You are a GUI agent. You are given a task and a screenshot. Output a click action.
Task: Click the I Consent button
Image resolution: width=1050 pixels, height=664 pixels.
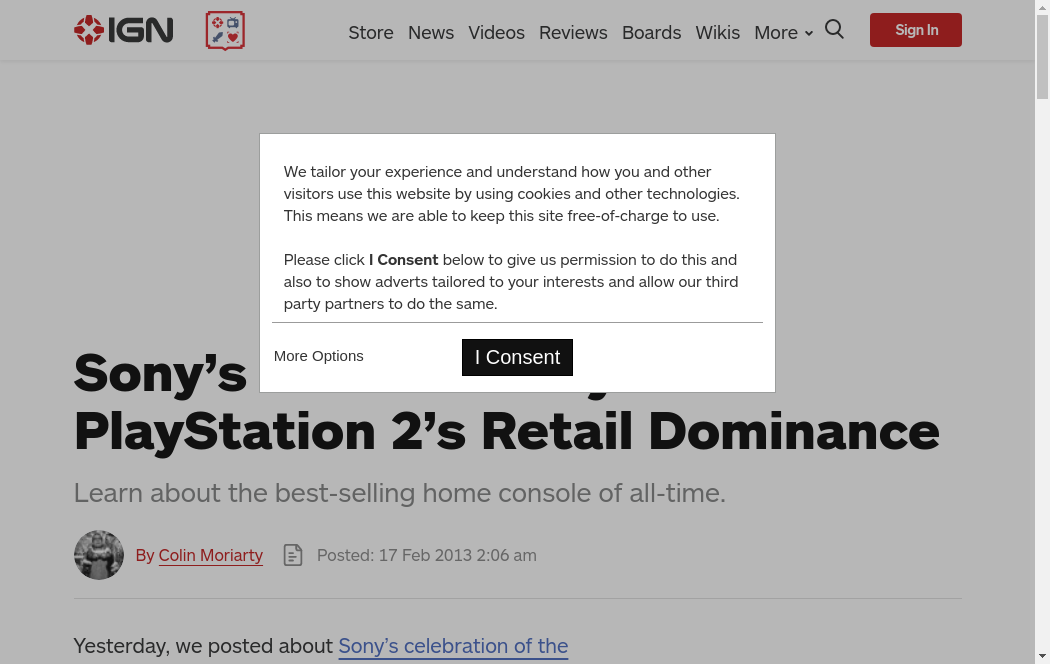point(517,357)
